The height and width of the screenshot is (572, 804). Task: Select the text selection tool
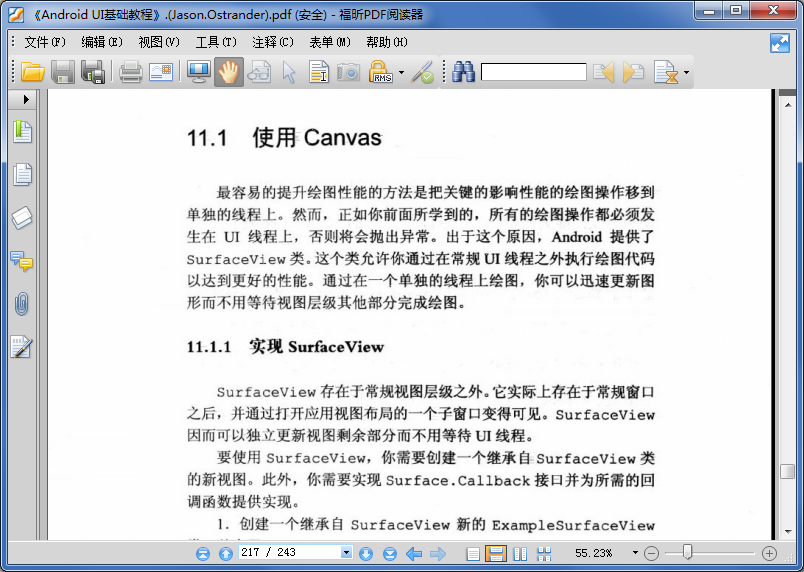click(x=319, y=72)
